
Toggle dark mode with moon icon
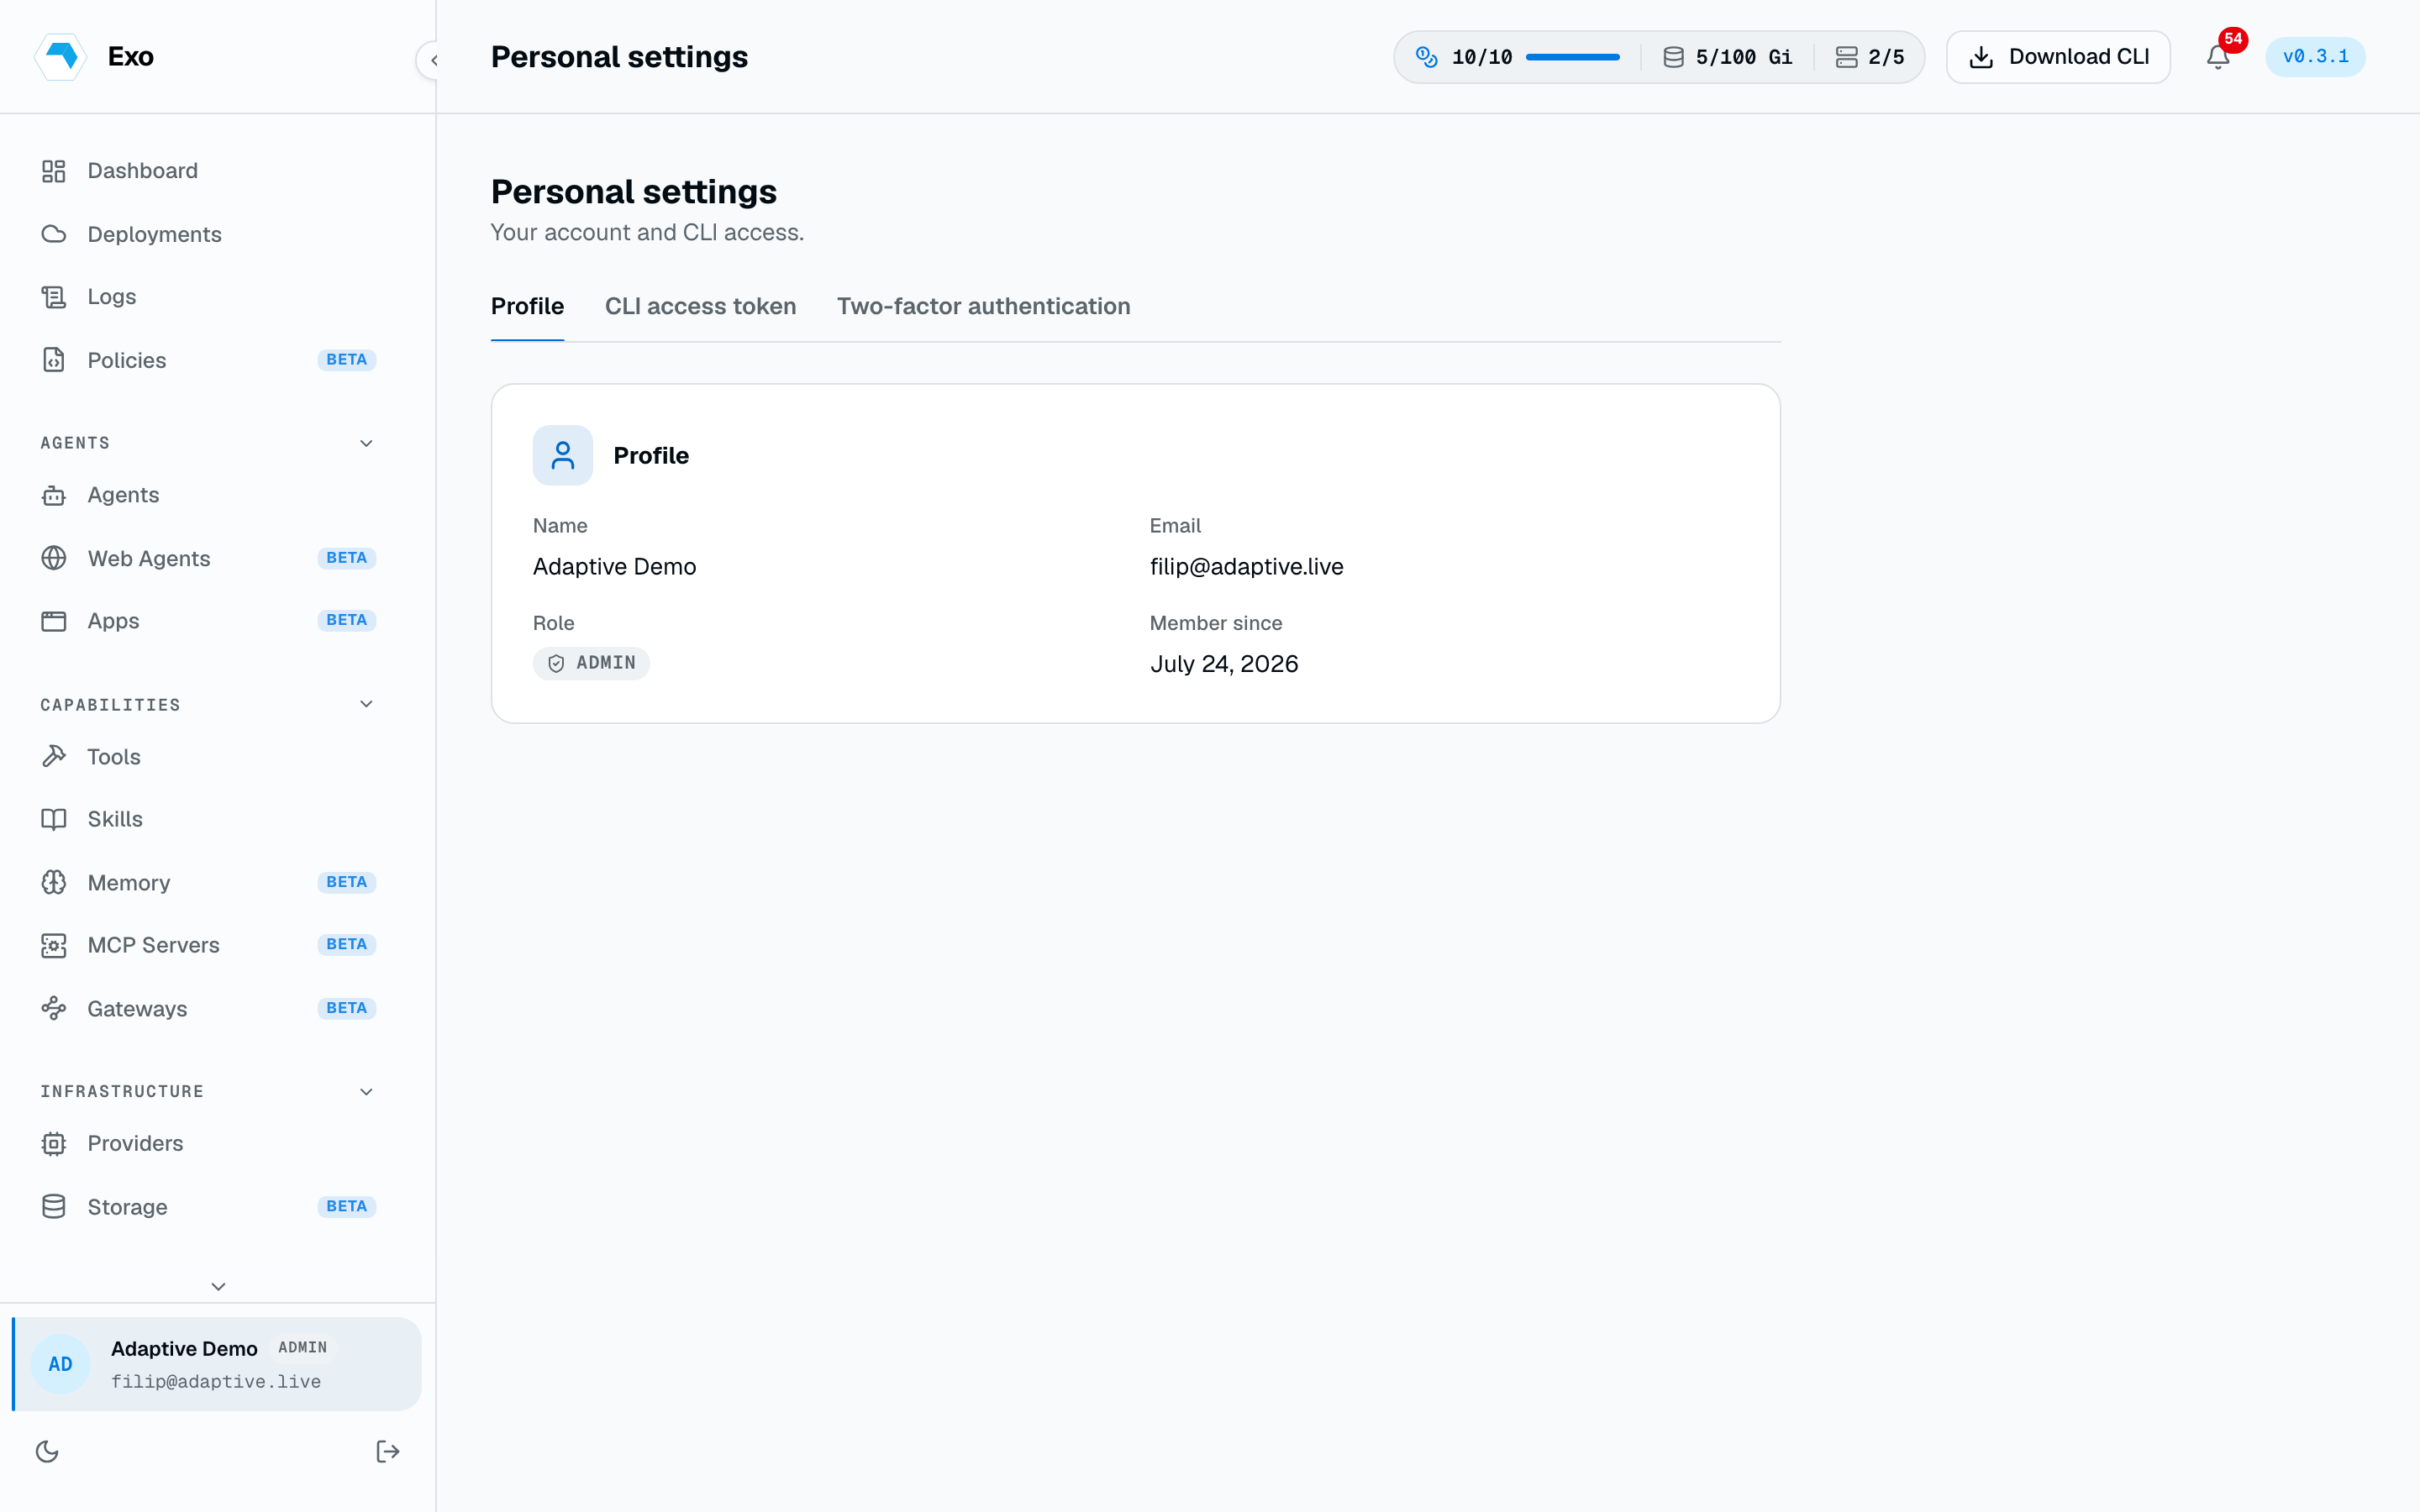pos(47,1451)
